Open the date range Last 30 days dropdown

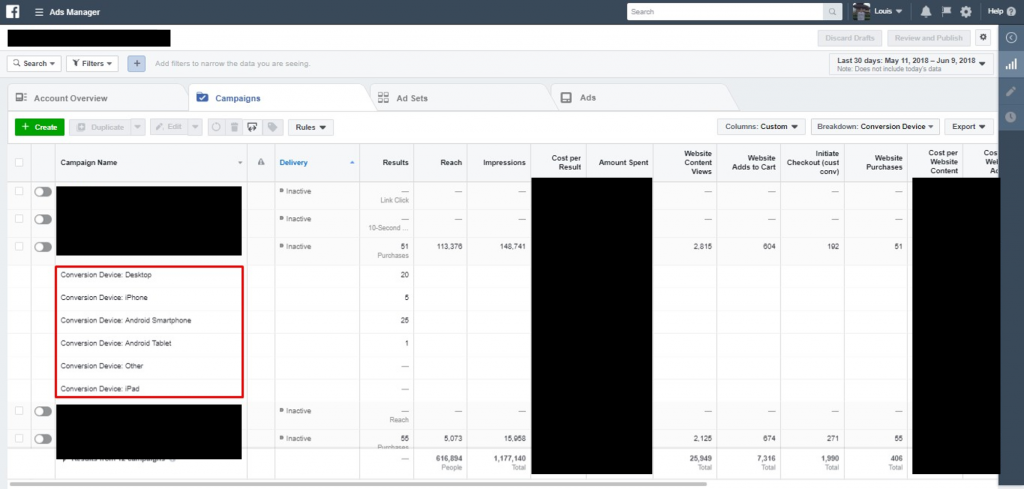pos(911,64)
